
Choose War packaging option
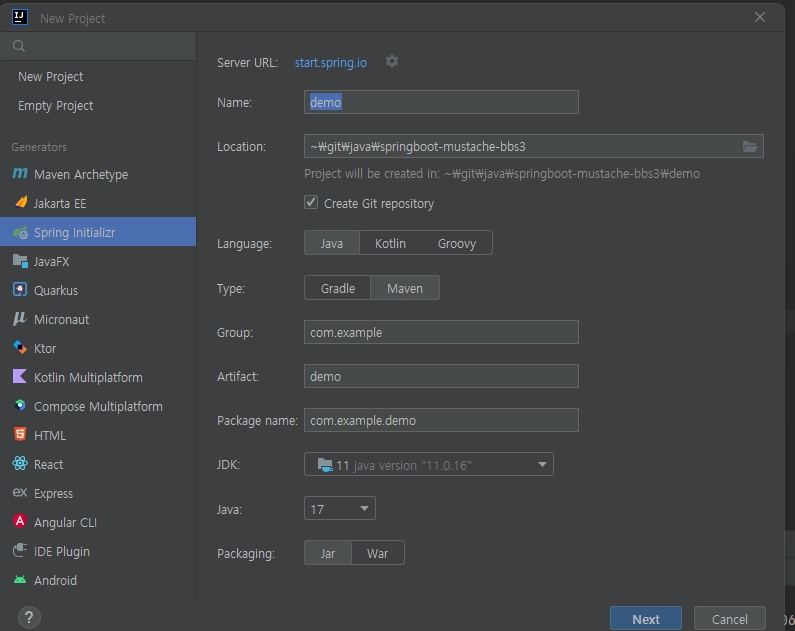point(377,553)
